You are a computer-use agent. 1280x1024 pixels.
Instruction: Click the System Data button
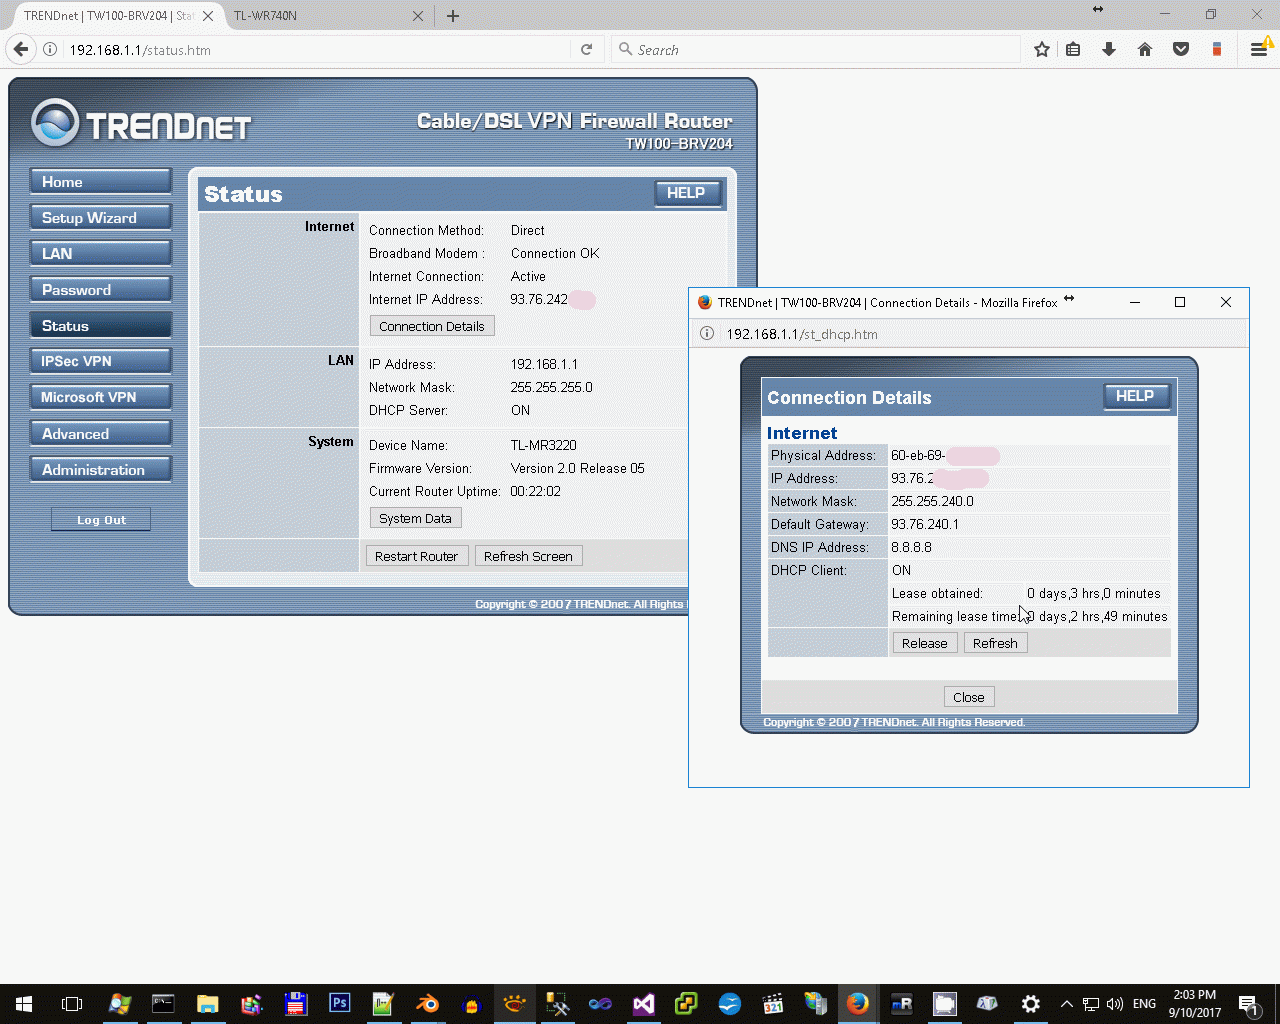[x=415, y=518]
